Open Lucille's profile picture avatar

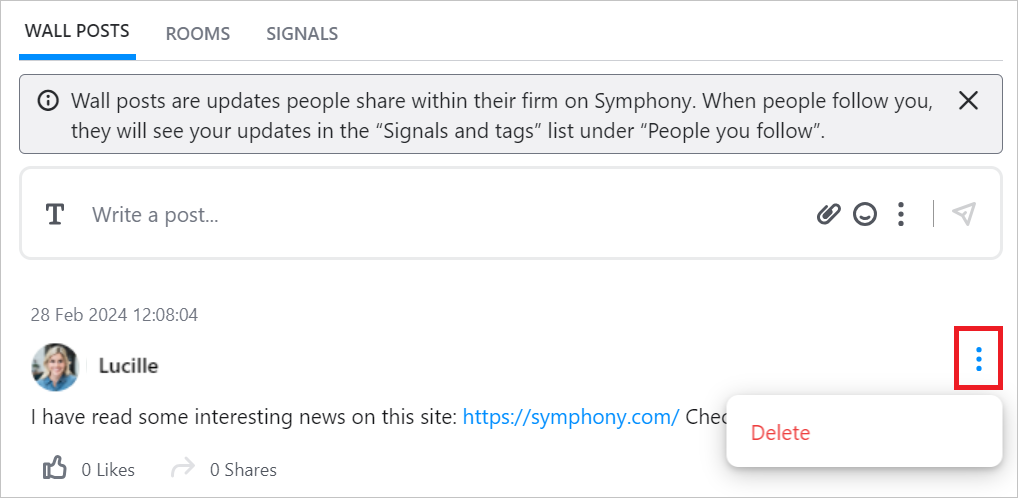tap(55, 367)
